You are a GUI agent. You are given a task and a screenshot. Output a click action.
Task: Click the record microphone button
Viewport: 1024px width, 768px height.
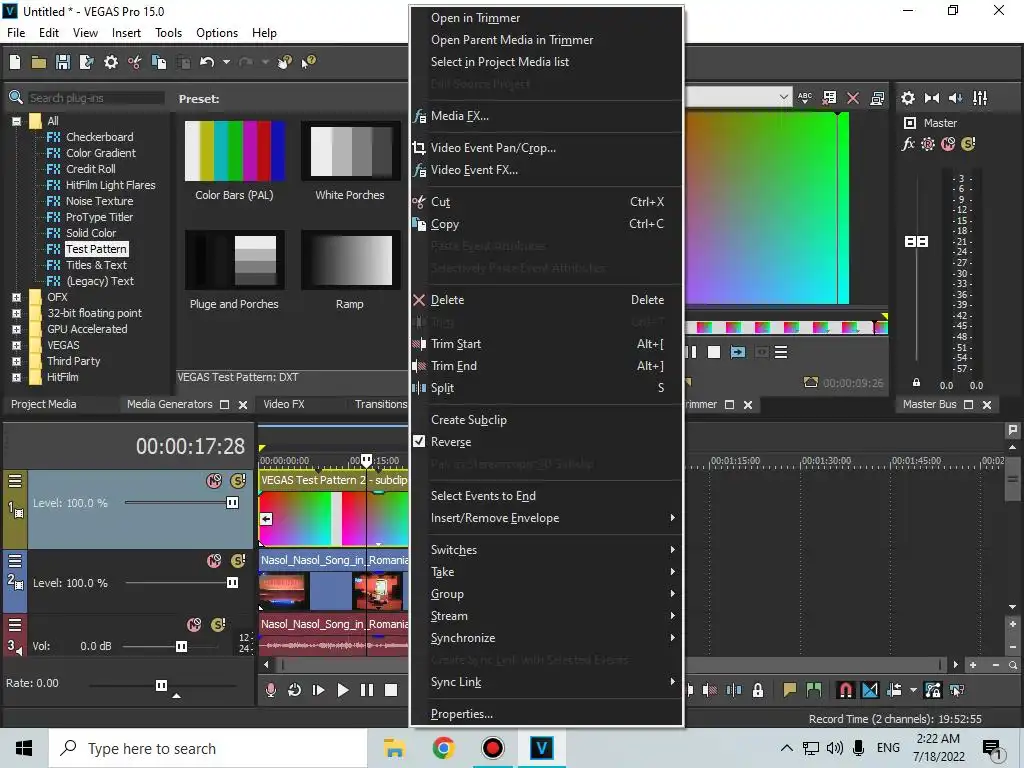270,690
